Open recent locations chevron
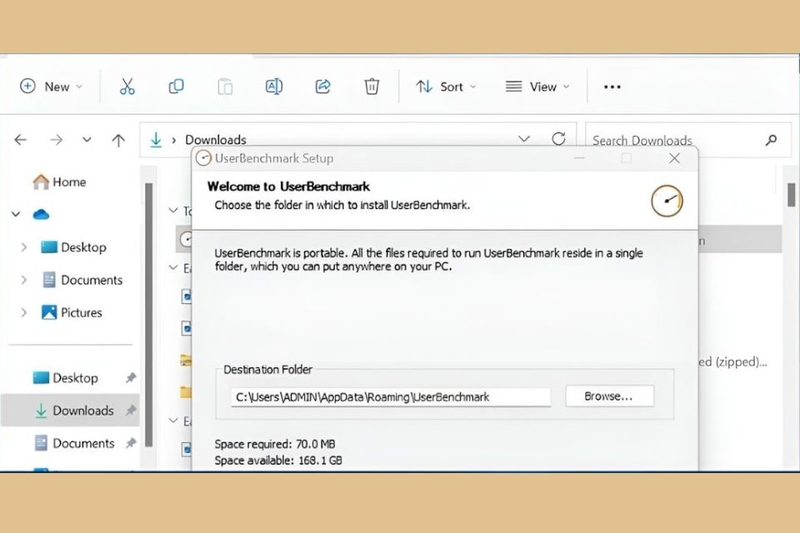800x533 pixels. click(x=87, y=139)
